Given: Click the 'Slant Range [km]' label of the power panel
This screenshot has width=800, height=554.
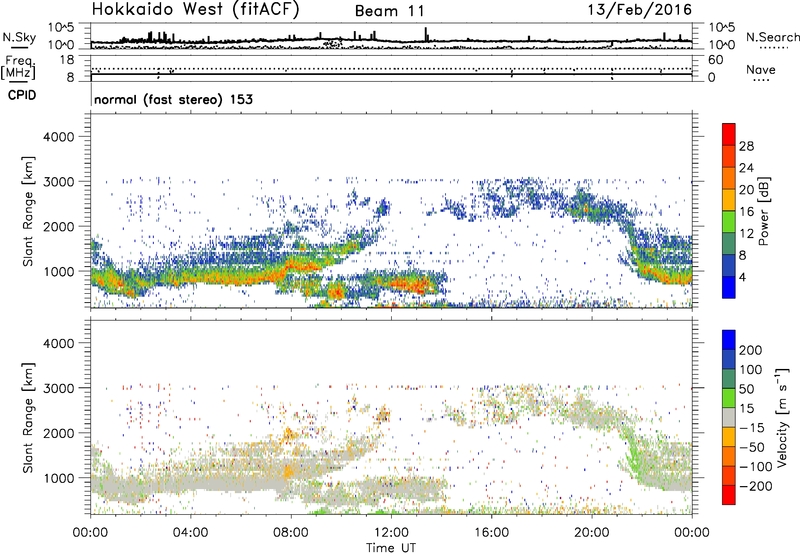Looking at the screenshot, I should point(28,211).
